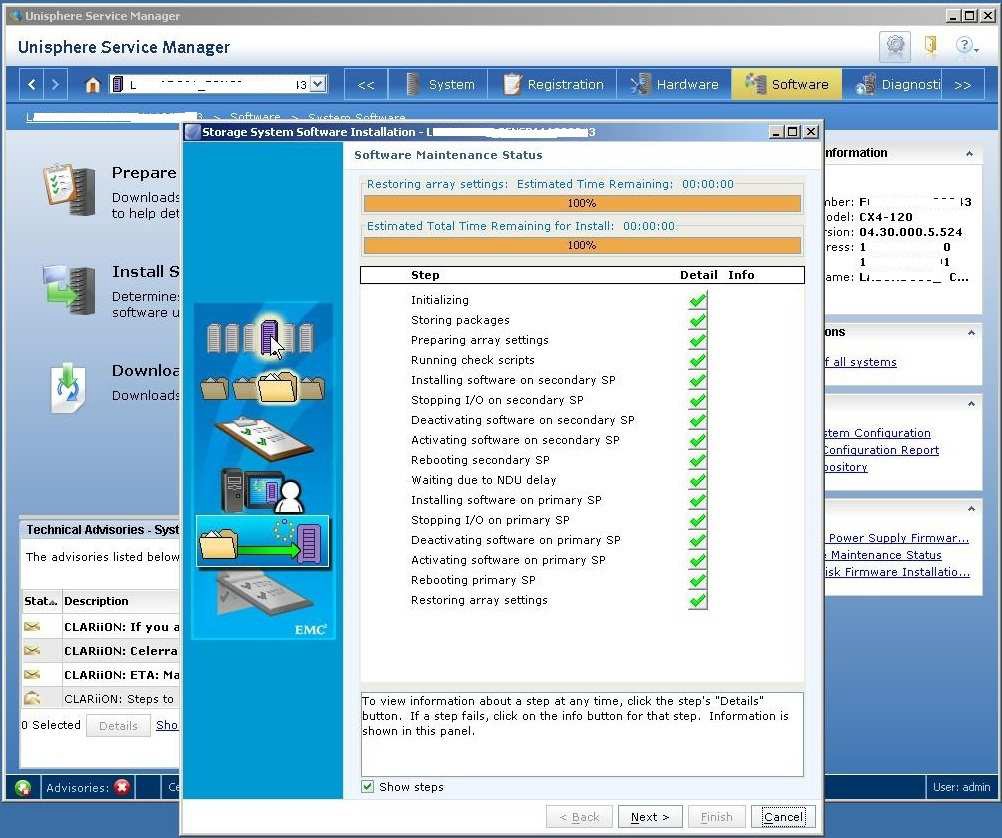1002x838 pixels.
Task: Click the Details button under advisories
Action: [118, 725]
